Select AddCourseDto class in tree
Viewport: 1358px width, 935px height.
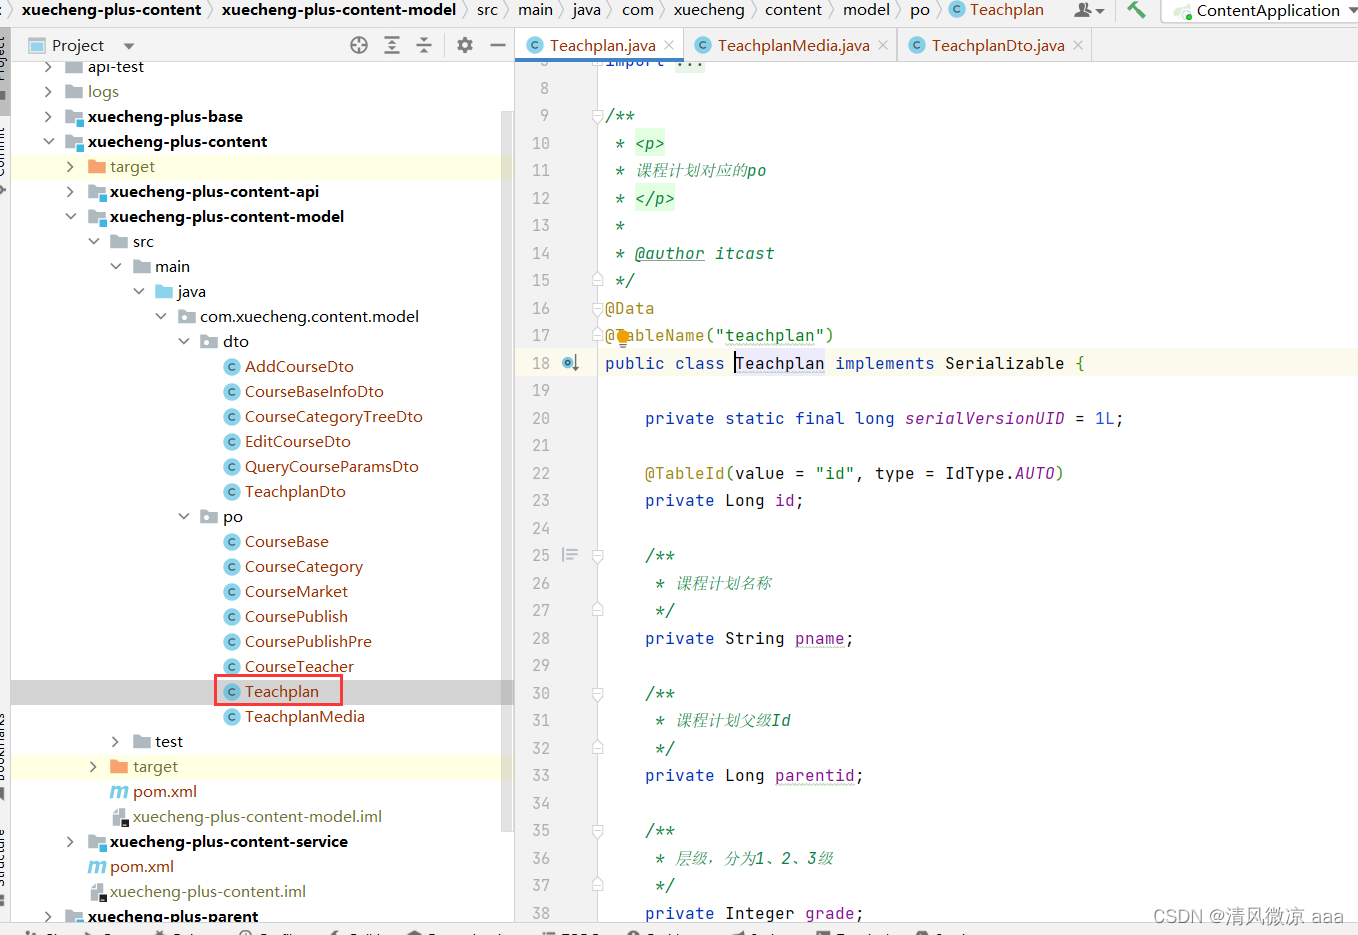coord(299,366)
